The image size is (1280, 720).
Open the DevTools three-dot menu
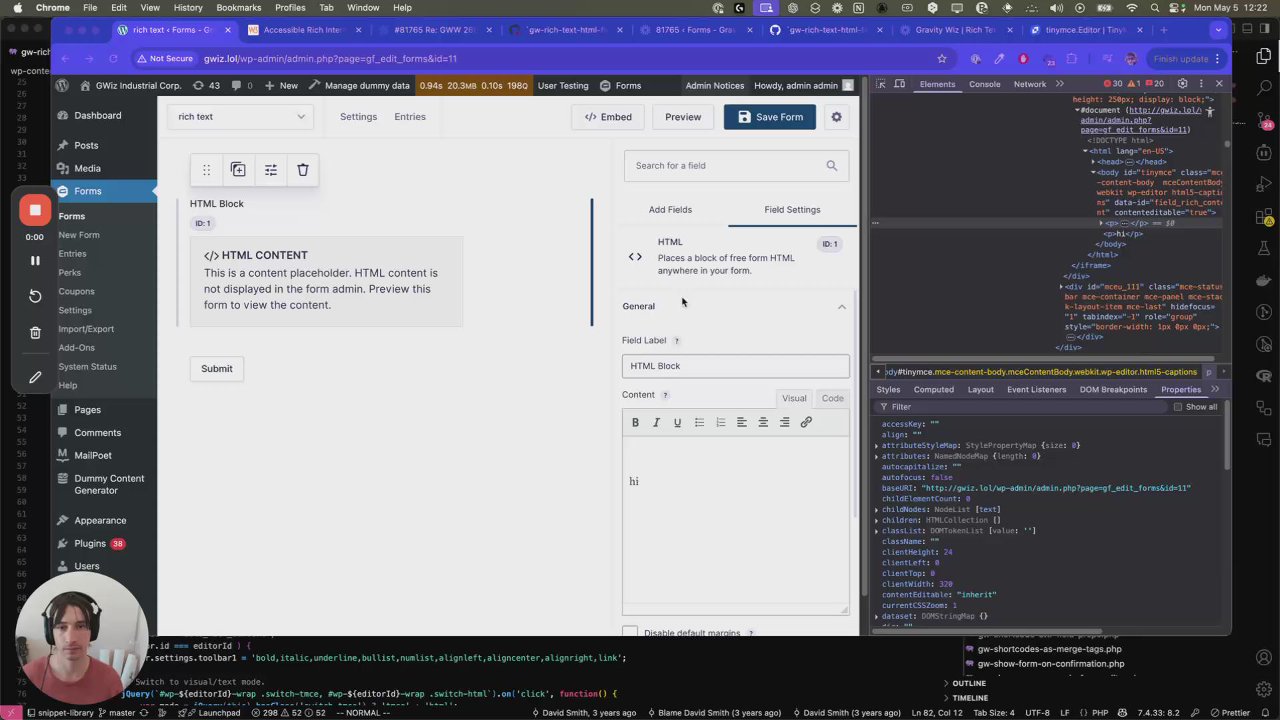point(1201,84)
